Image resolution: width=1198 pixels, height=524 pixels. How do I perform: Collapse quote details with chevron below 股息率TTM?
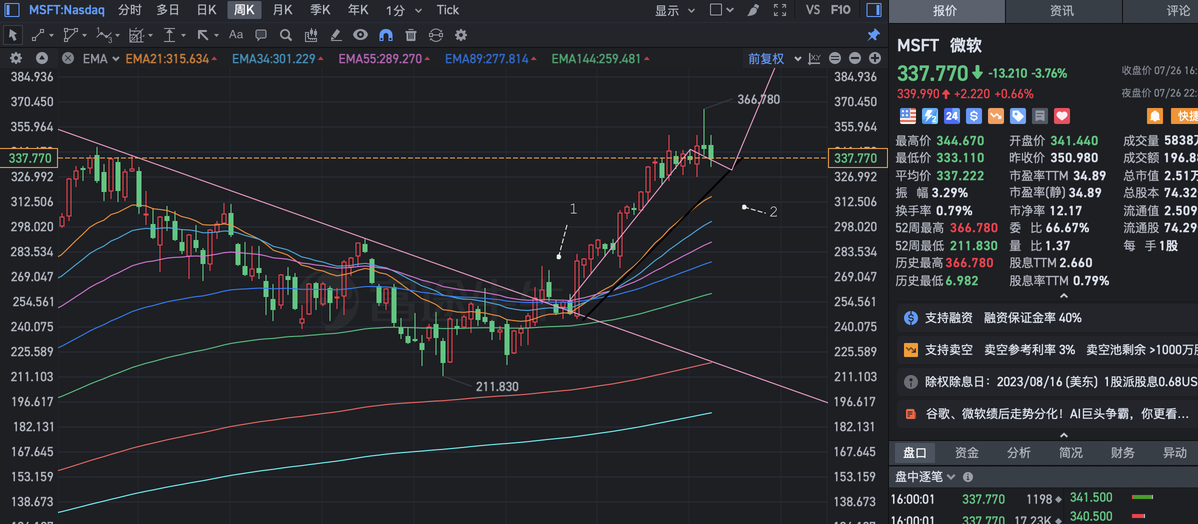click(1063, 296)
